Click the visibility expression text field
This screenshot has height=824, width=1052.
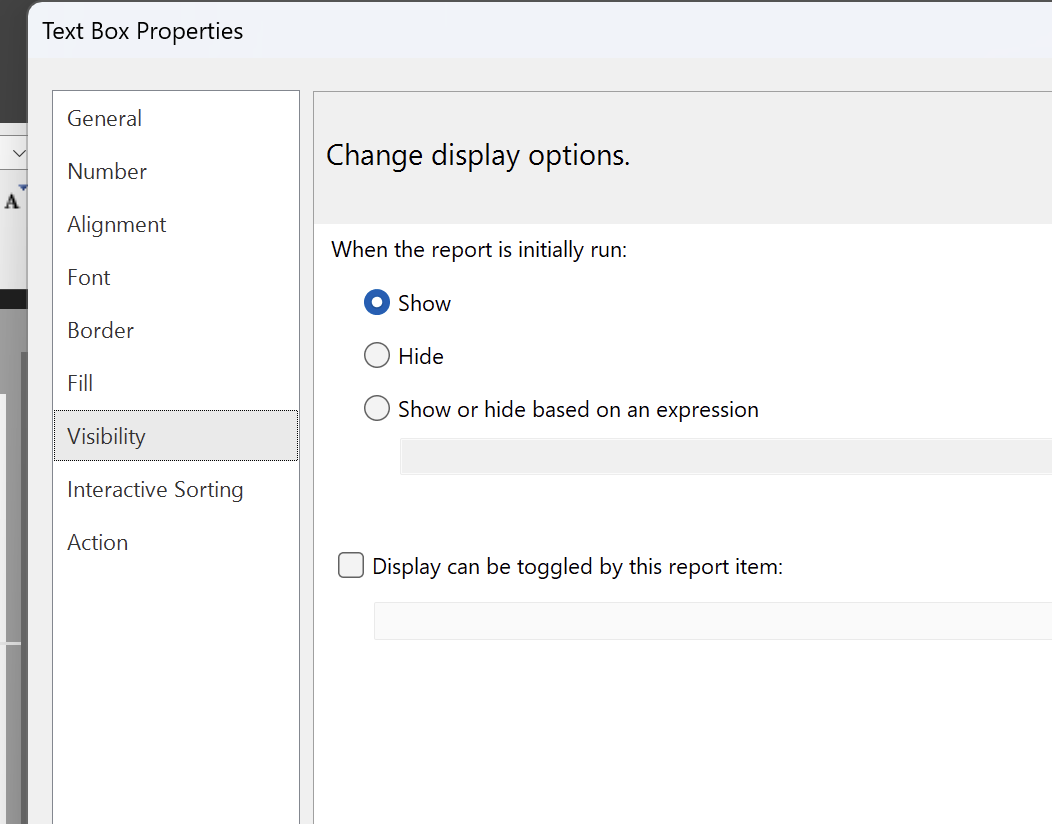[725, 456]
